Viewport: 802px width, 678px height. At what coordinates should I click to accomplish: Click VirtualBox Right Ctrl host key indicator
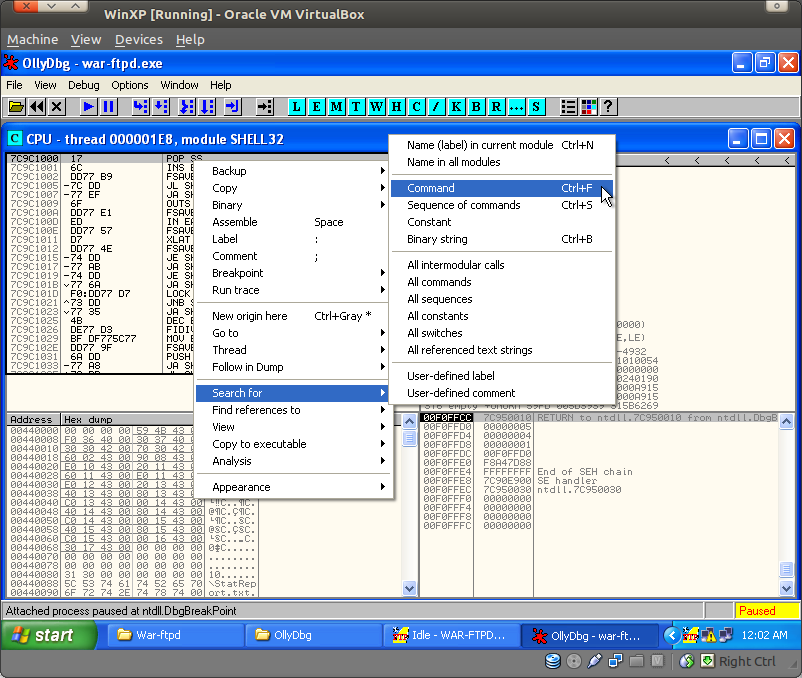point(747,662)
